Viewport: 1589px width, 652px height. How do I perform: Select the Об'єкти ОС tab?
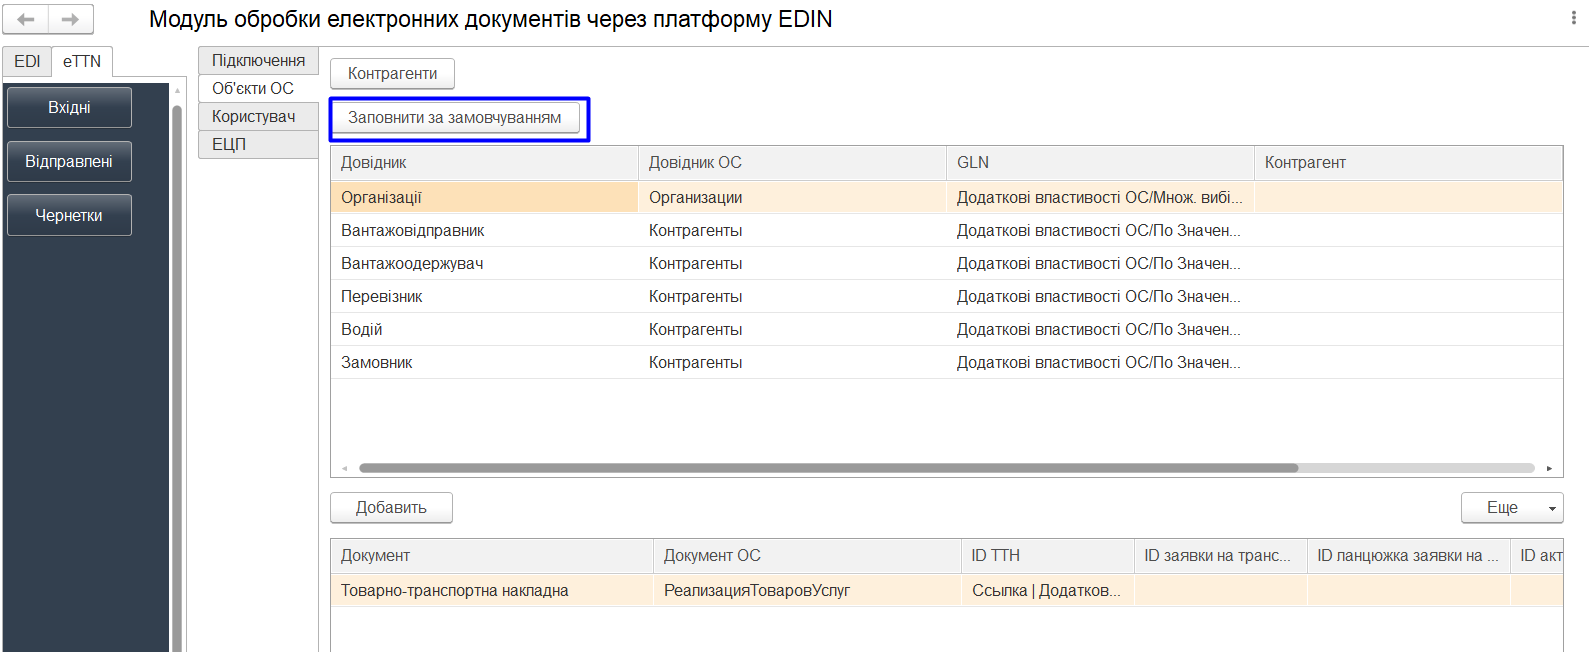click(258, 88)
